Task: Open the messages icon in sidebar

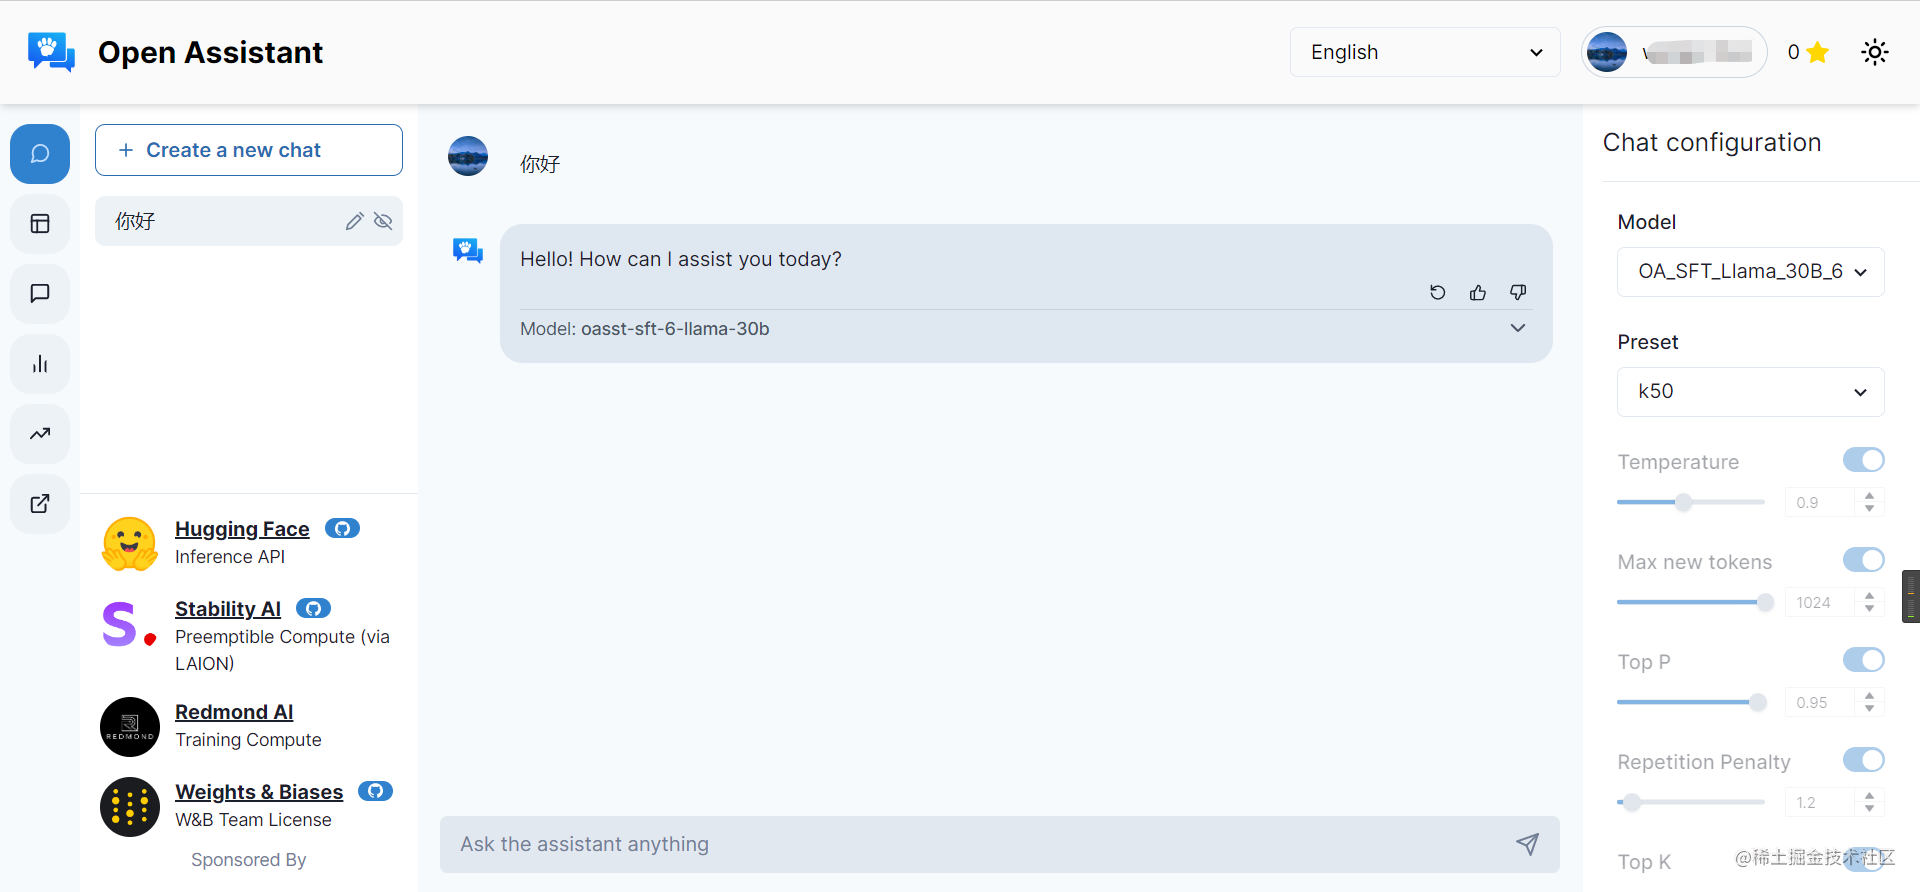Action: tap(40, 294)
